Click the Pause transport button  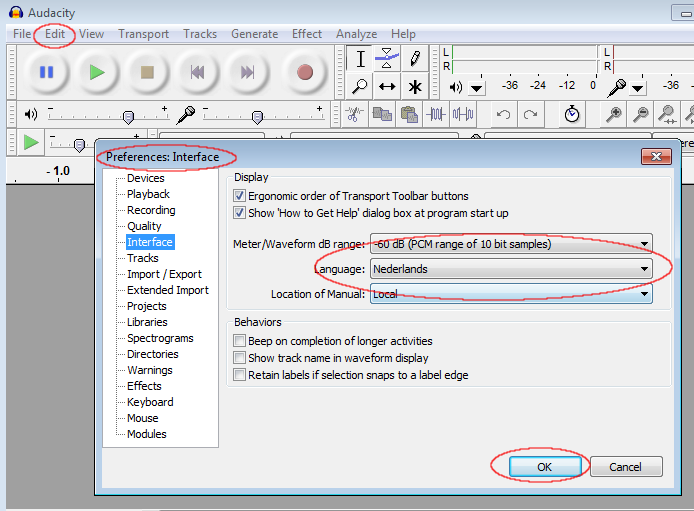point(45,72)
